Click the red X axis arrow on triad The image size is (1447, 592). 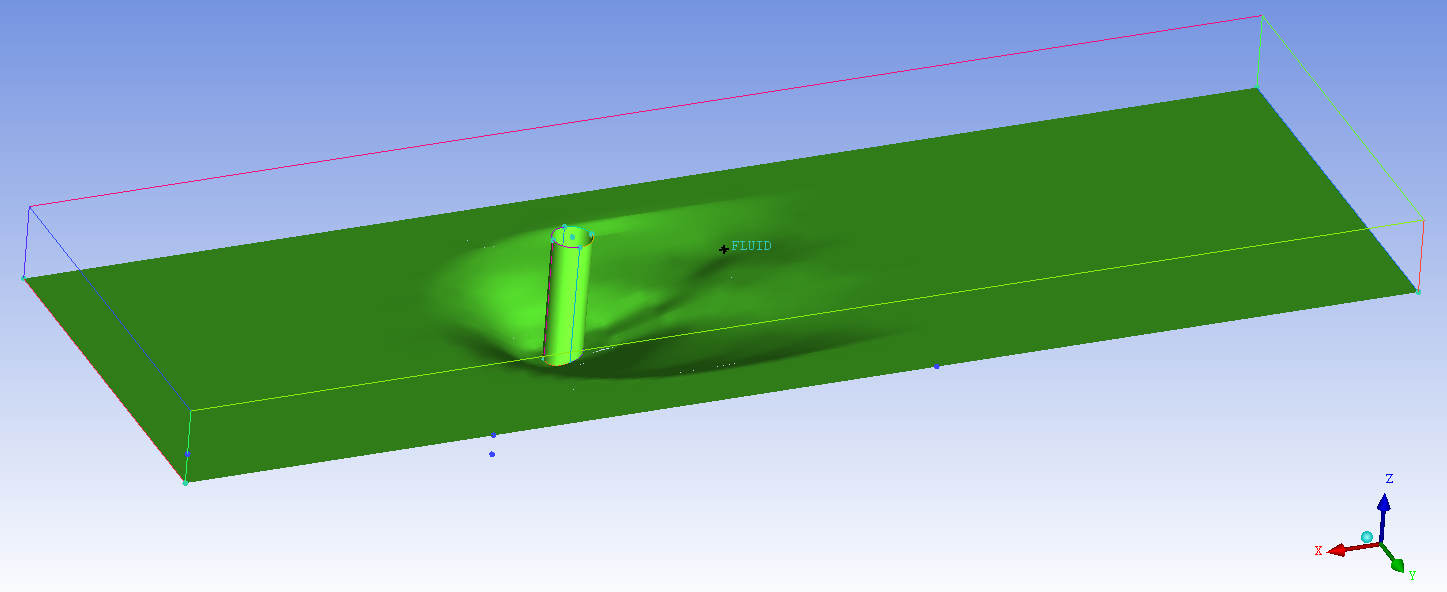pos(1352,548)
